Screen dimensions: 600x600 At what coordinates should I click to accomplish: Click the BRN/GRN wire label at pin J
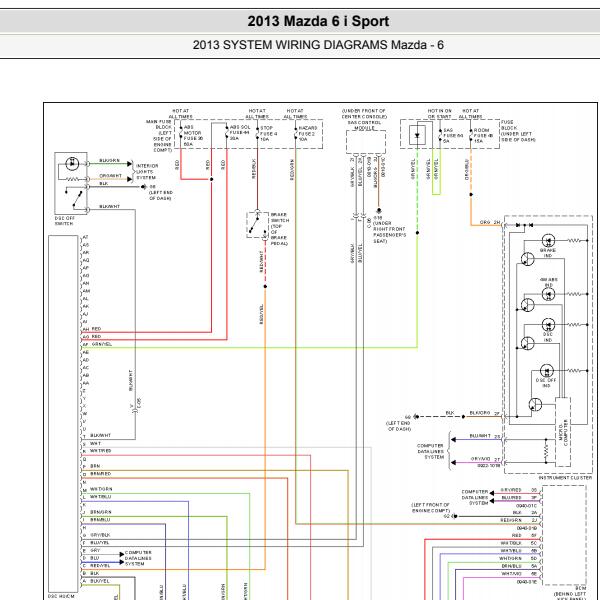[101, 512]
